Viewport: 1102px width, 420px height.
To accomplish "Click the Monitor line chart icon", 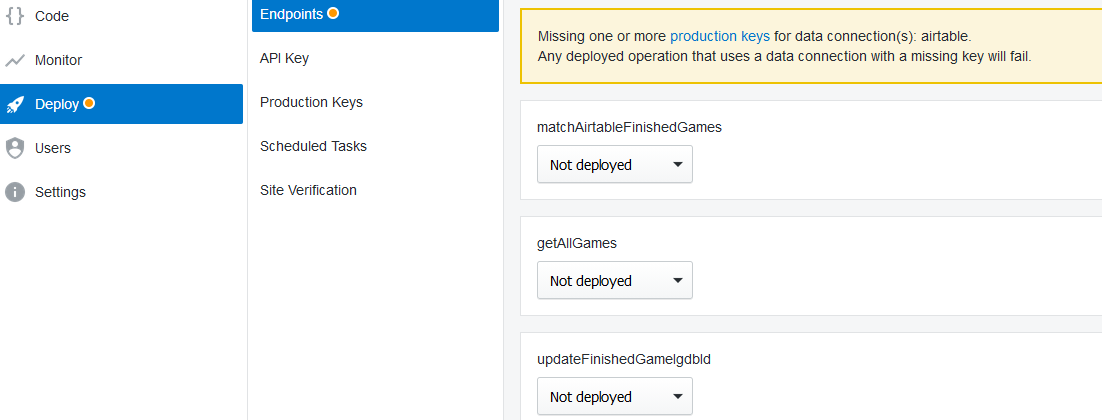I will (x=15, y=60).
